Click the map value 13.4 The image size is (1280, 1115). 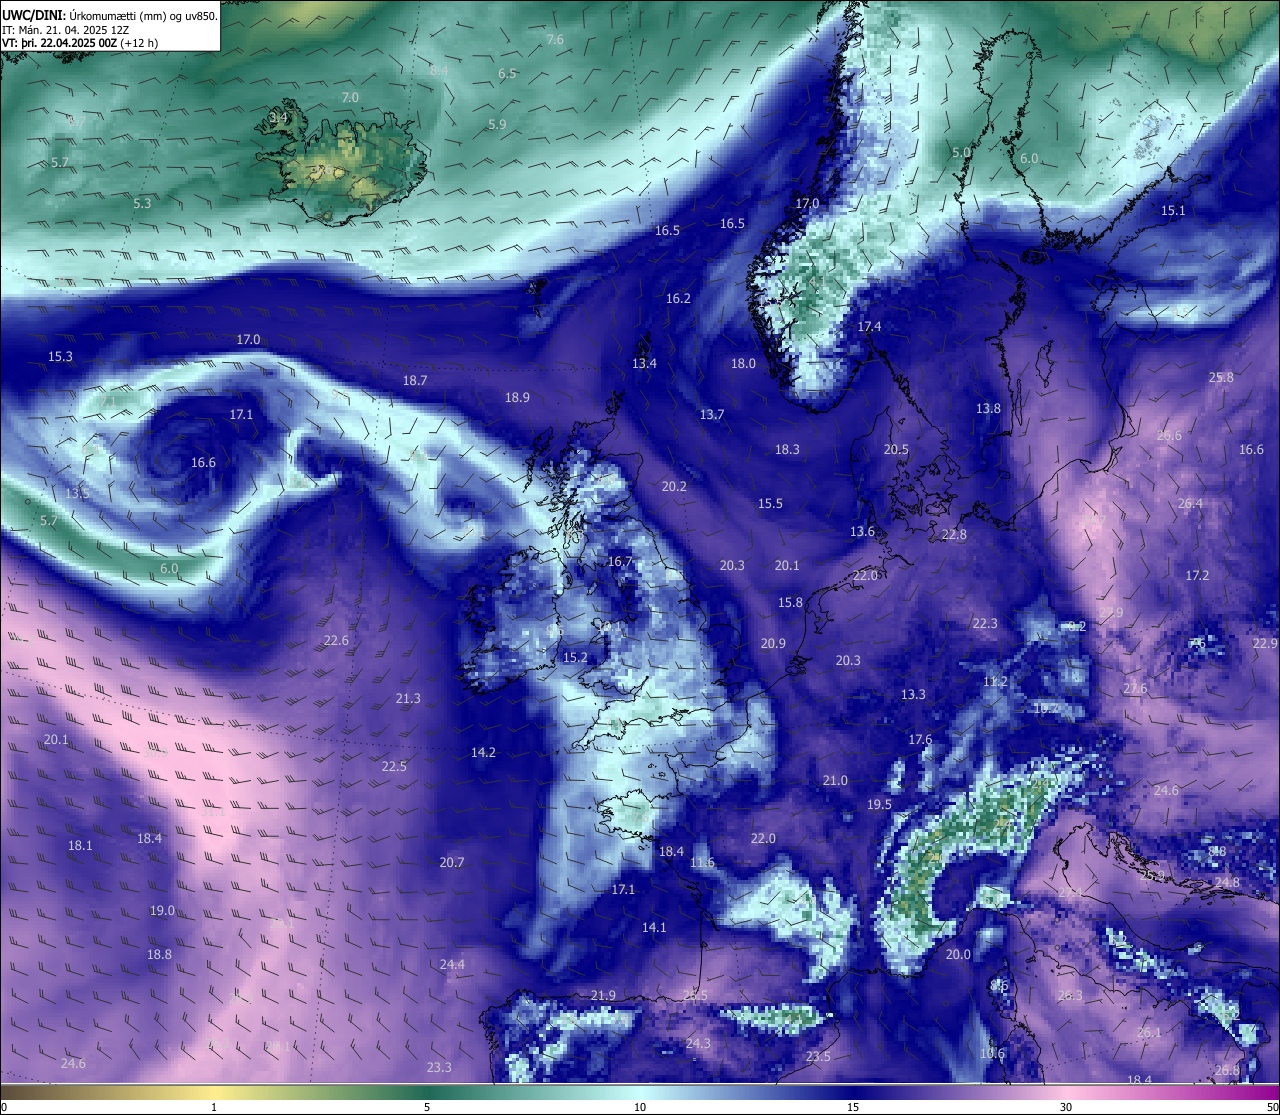click(x=644, y=363)
